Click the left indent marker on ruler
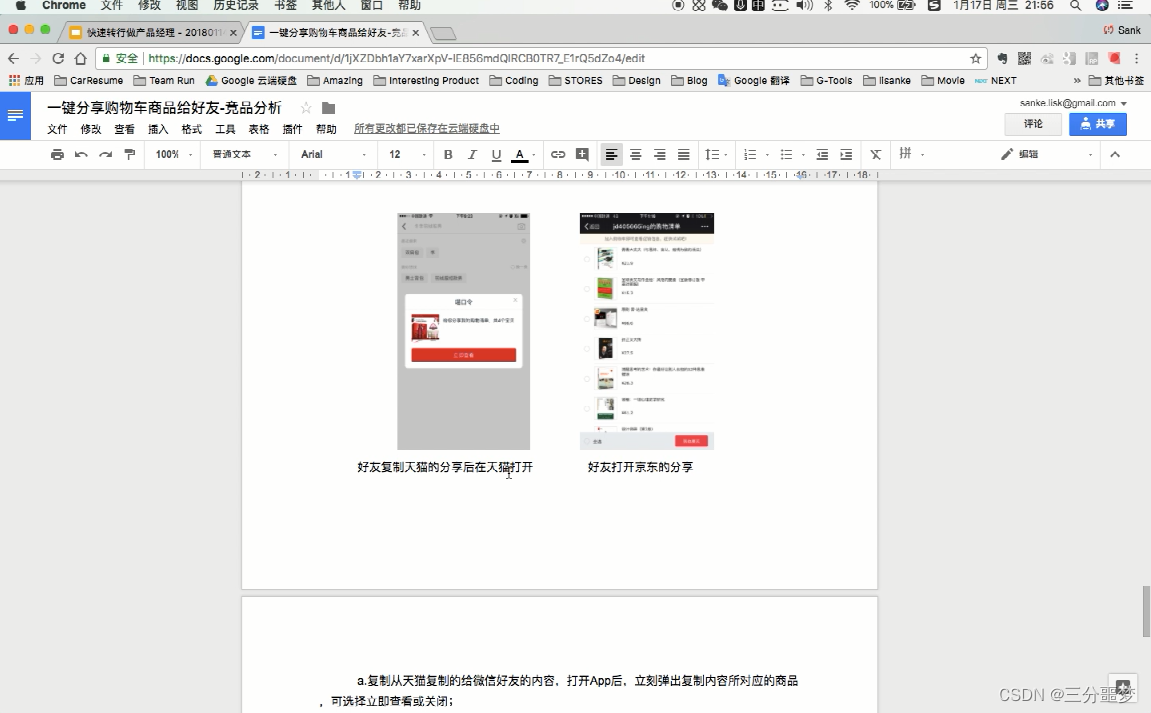The height and width of the screenshot is (713, 1151). pyautogui.click(x=357, y=175)
